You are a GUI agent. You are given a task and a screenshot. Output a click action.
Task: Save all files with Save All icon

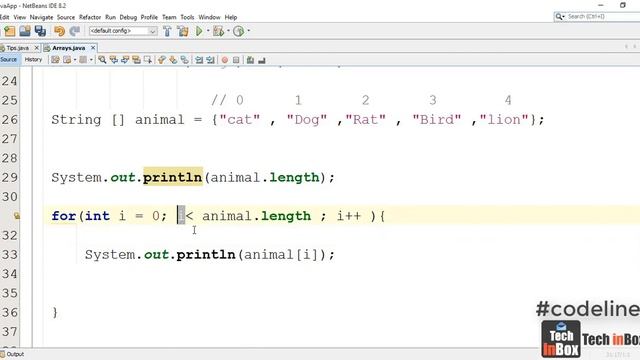[x=40, y=31]
